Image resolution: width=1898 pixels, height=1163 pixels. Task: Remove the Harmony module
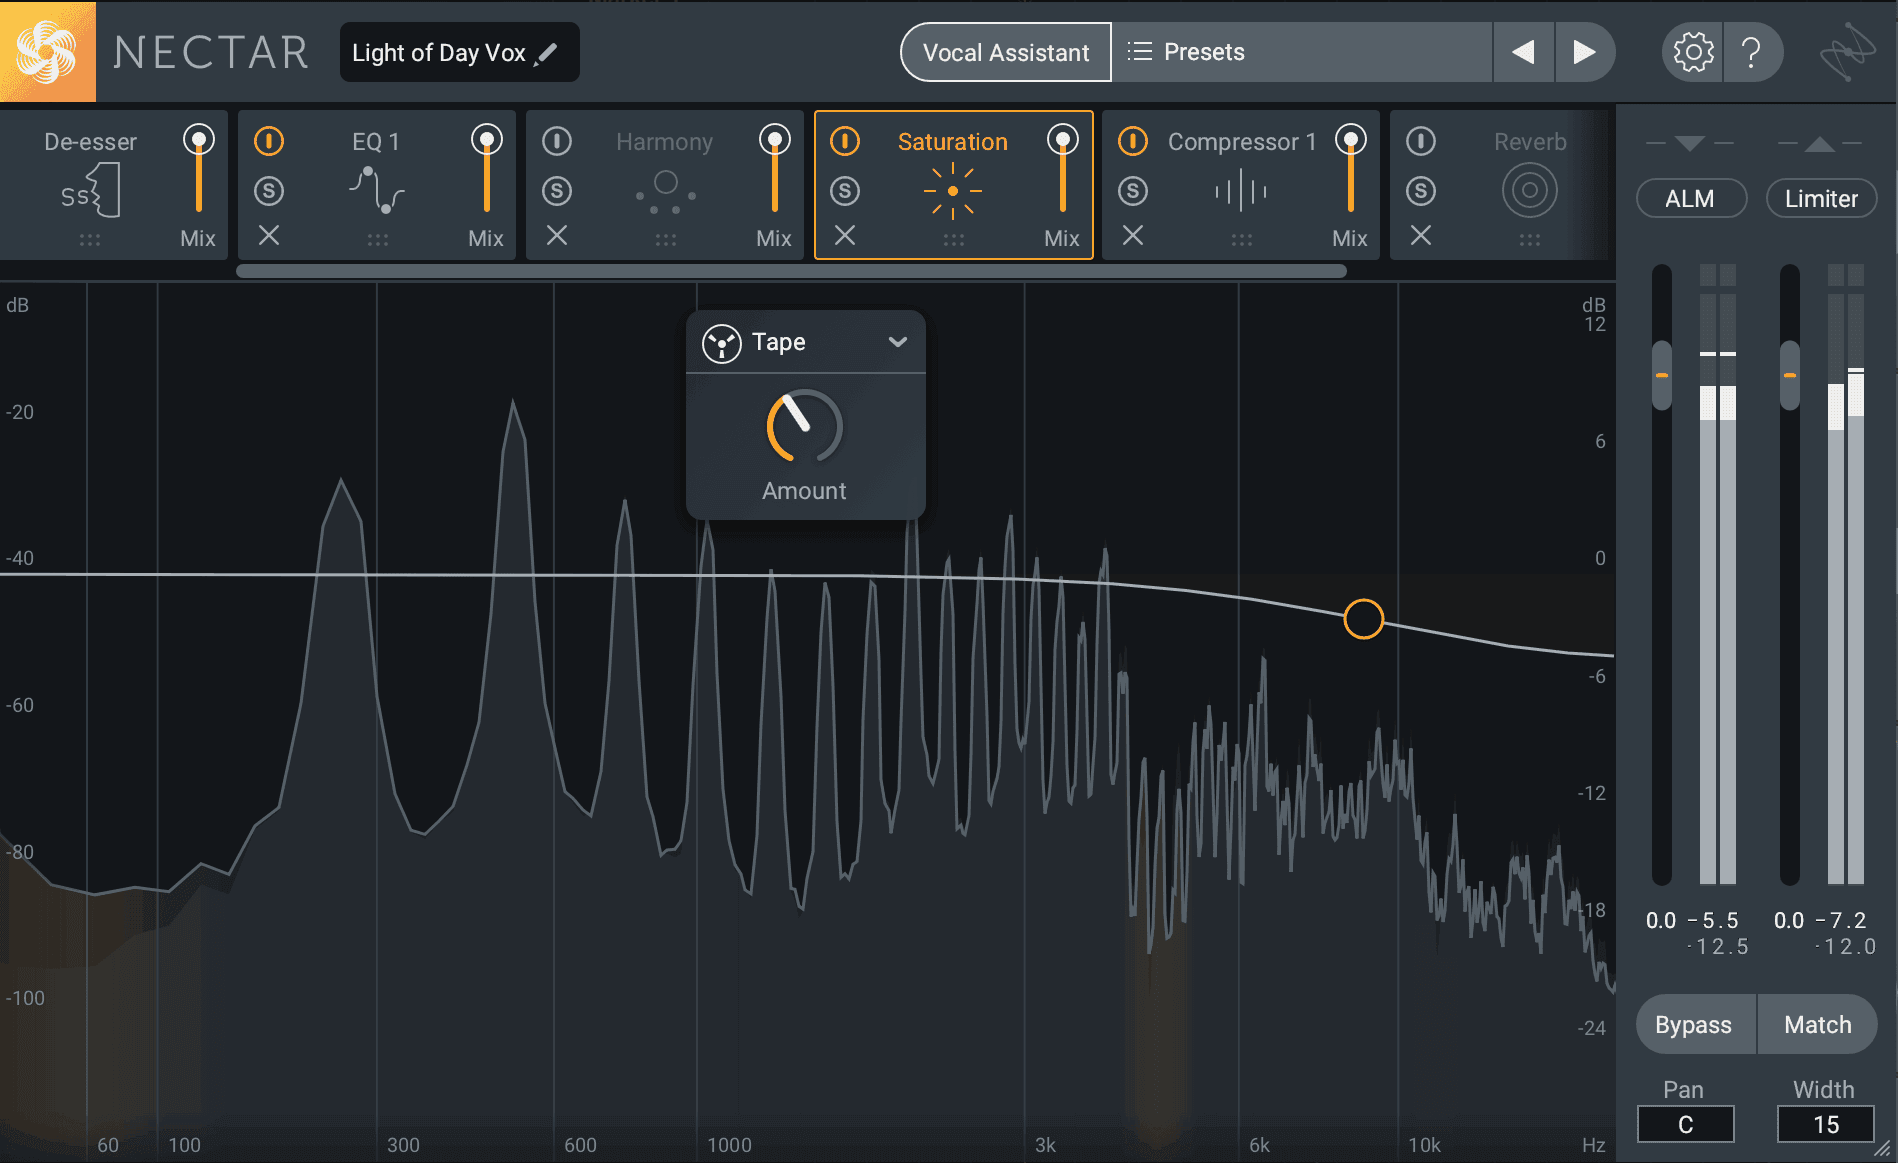pos(557,235)
